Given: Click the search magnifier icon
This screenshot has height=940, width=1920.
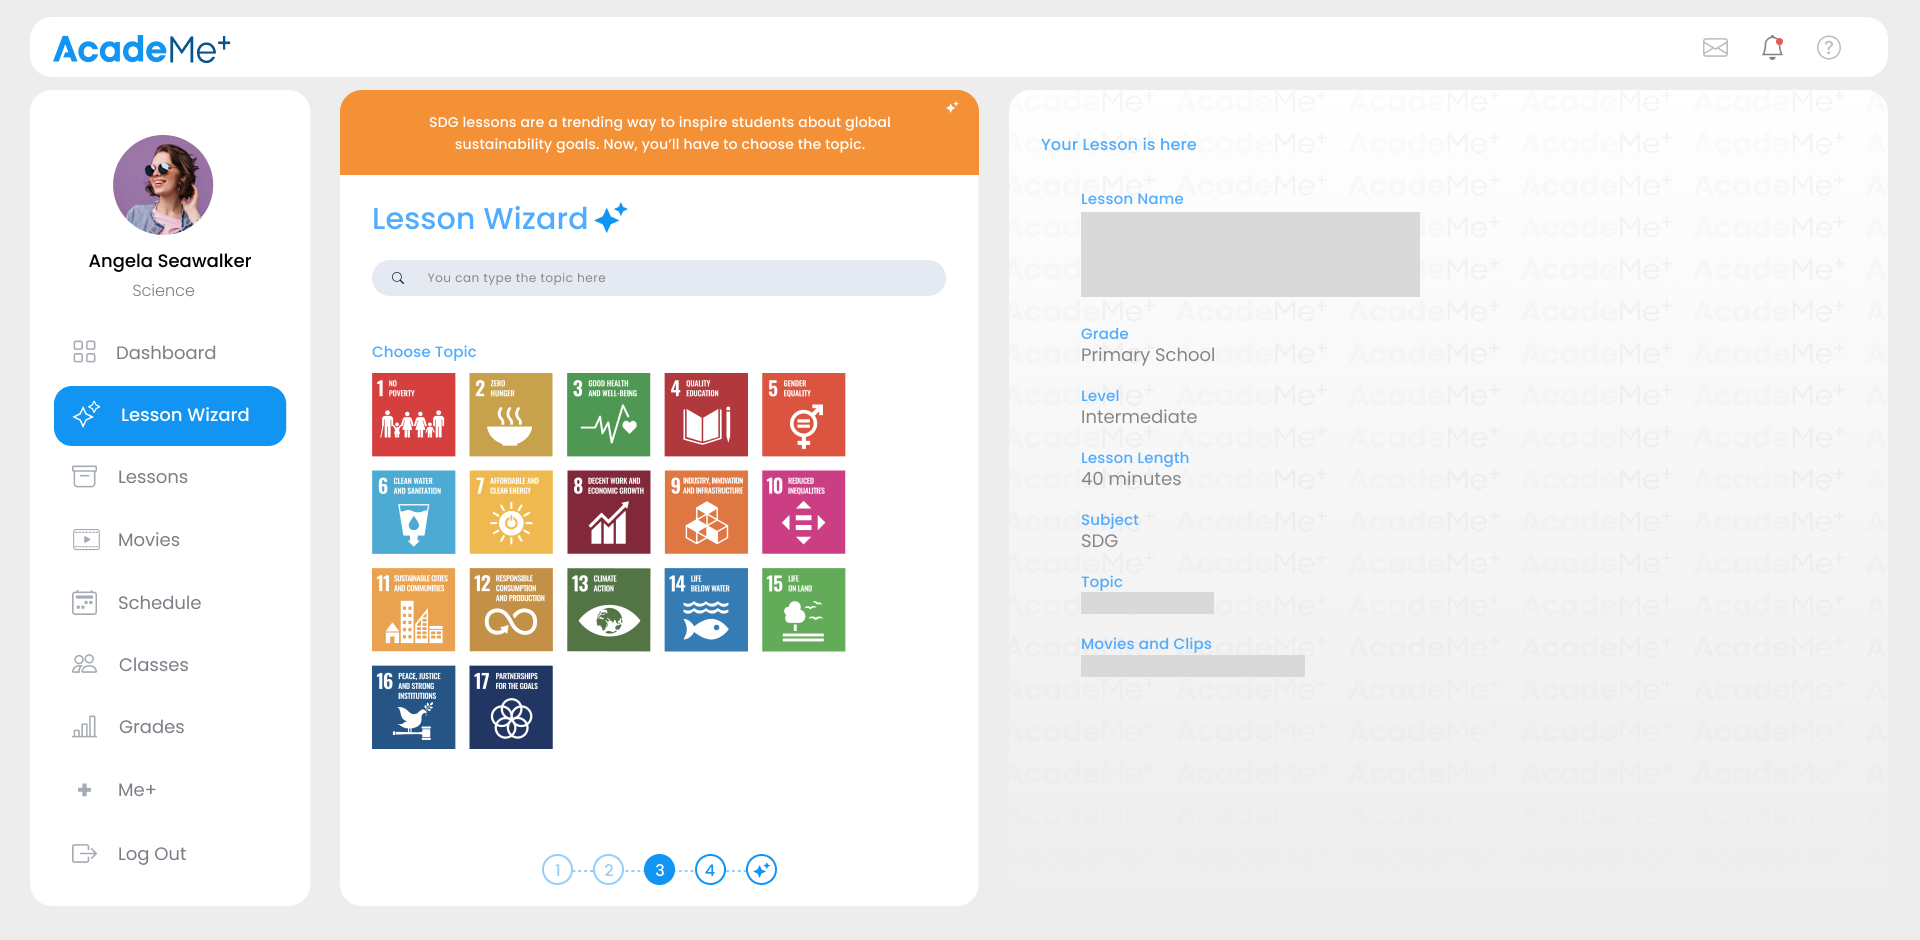Looking at the screenshot, I should point(398,278).
